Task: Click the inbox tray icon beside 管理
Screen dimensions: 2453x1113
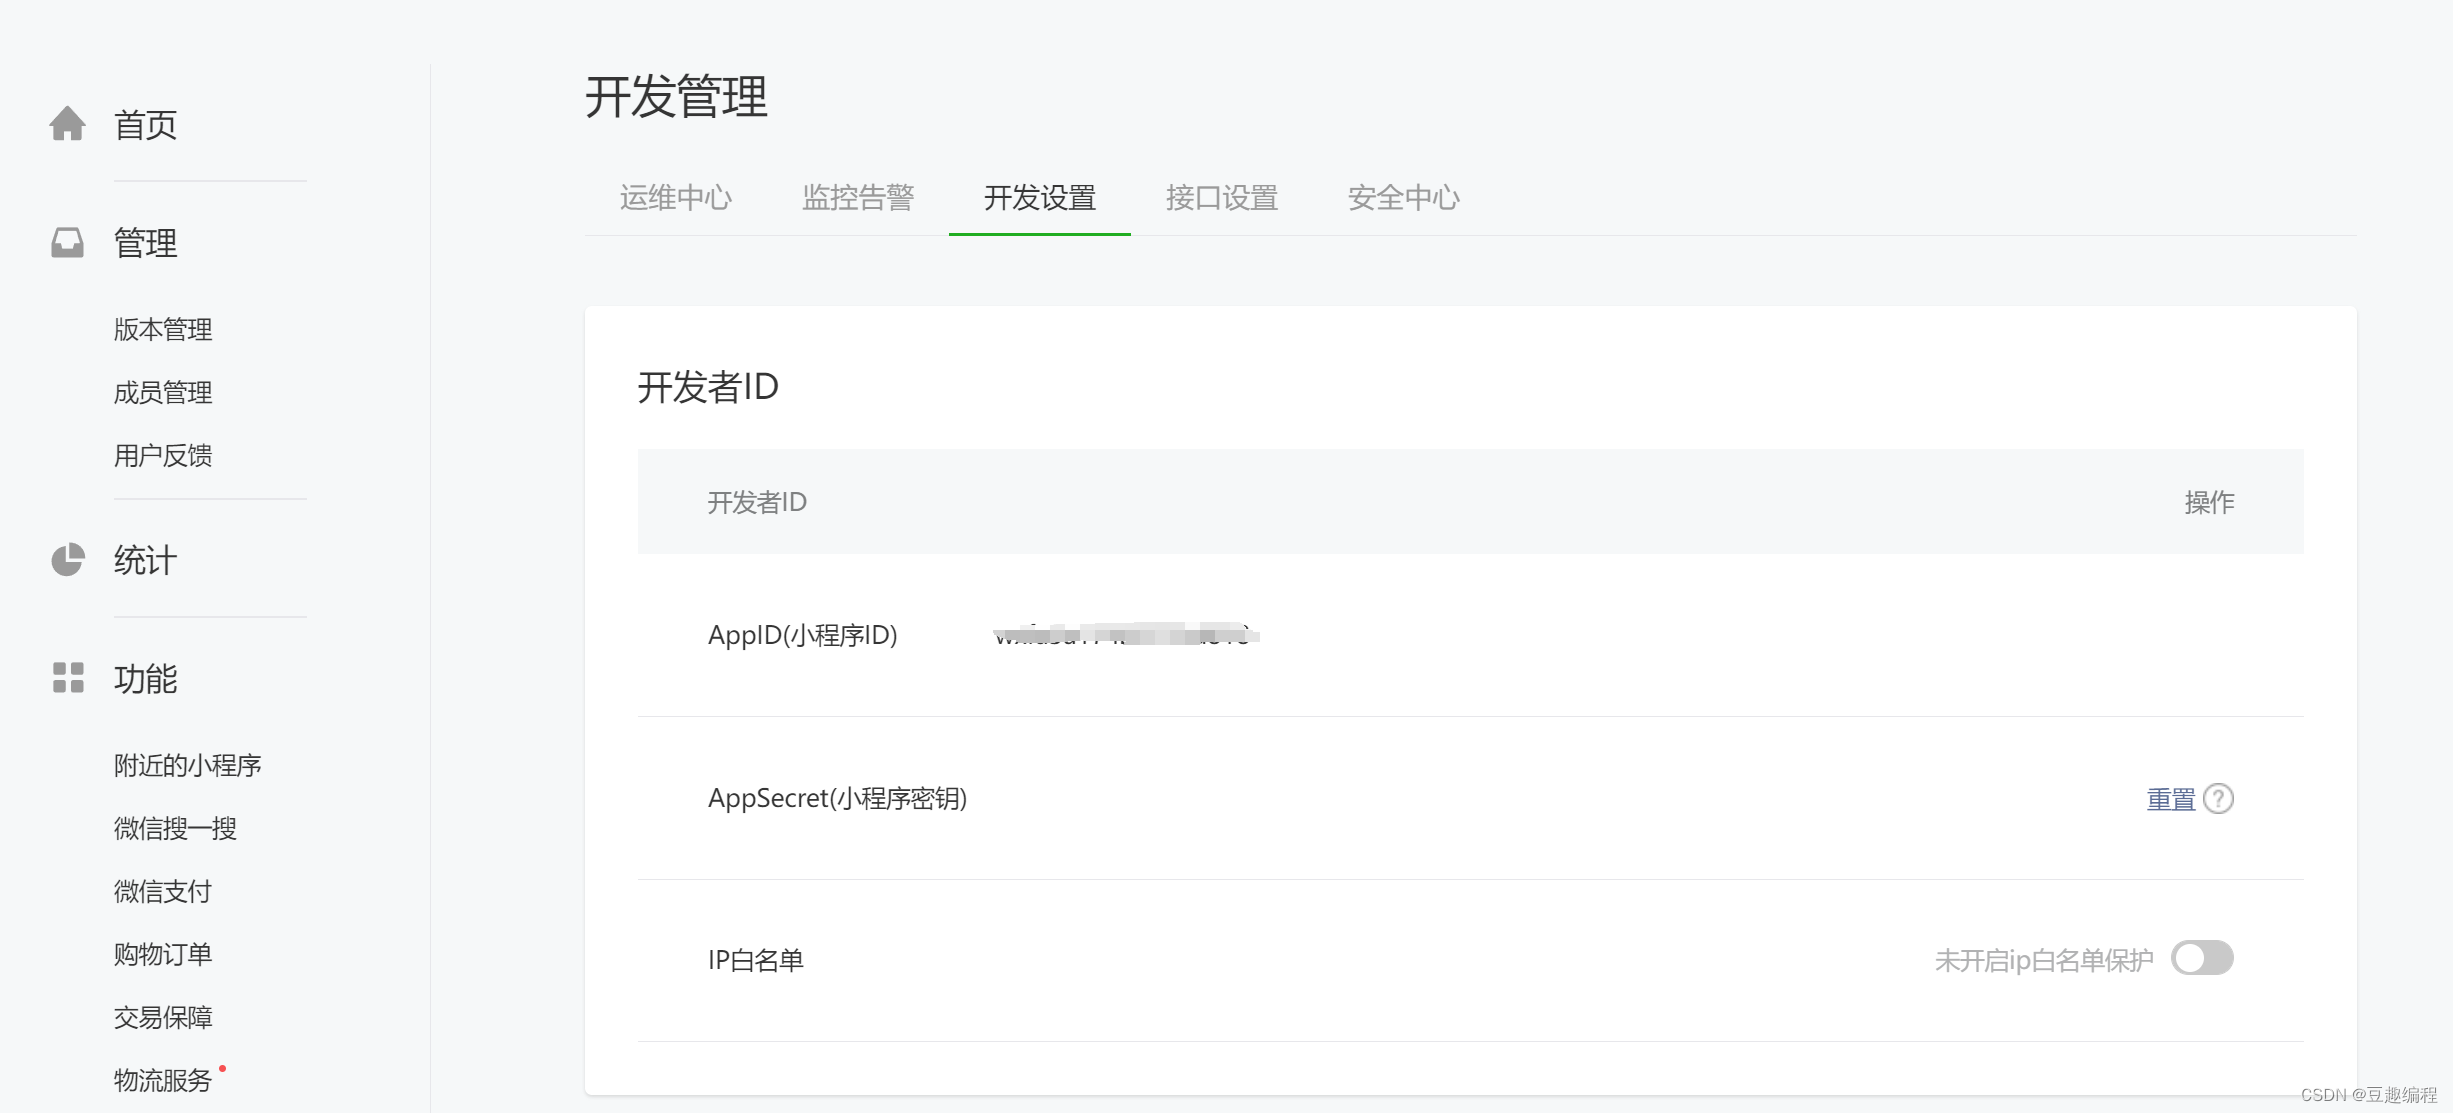Action: pyautogui.click(x=68, y=243)
